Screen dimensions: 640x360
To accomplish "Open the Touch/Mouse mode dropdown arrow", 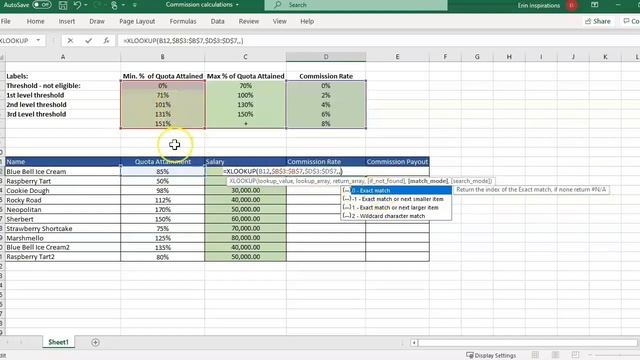I will click(123, 5).
